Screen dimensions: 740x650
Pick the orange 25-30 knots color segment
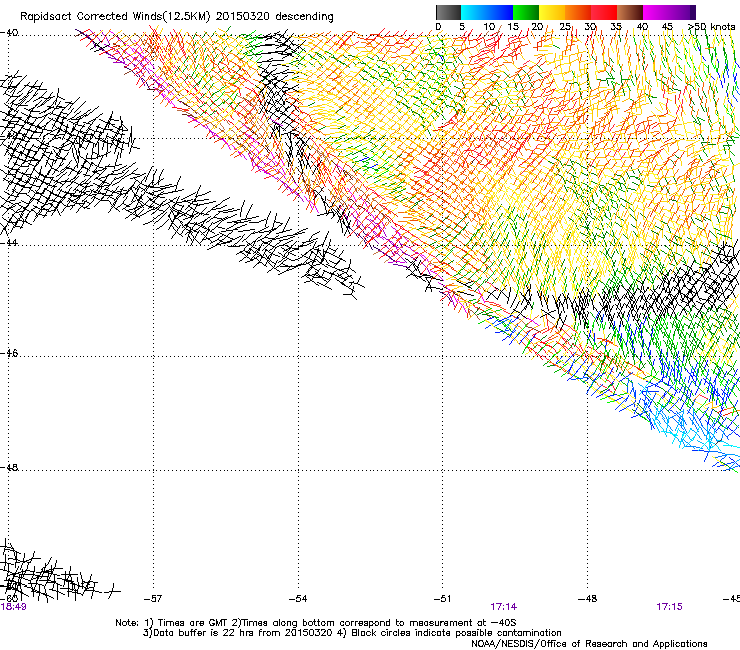pyautogui.click(x=578, y=12)
